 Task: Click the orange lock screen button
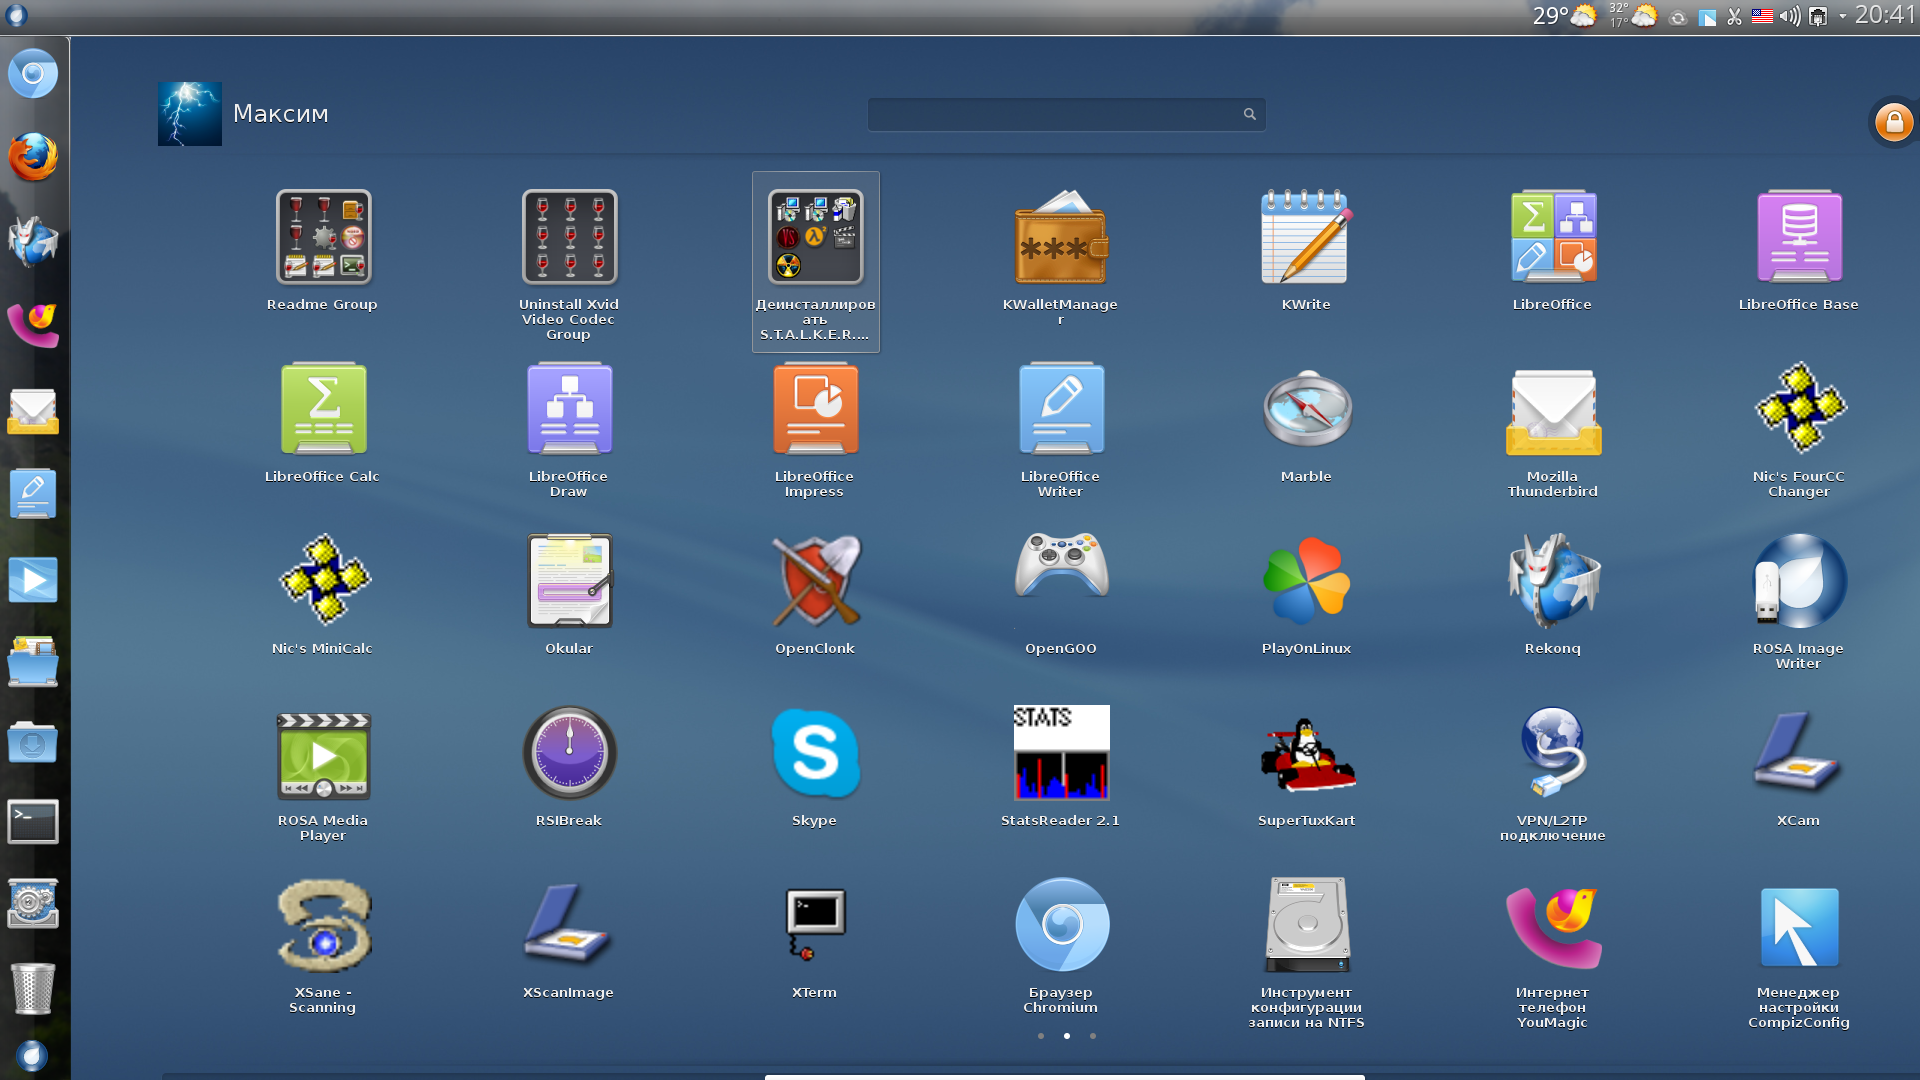click(1893, 123)
